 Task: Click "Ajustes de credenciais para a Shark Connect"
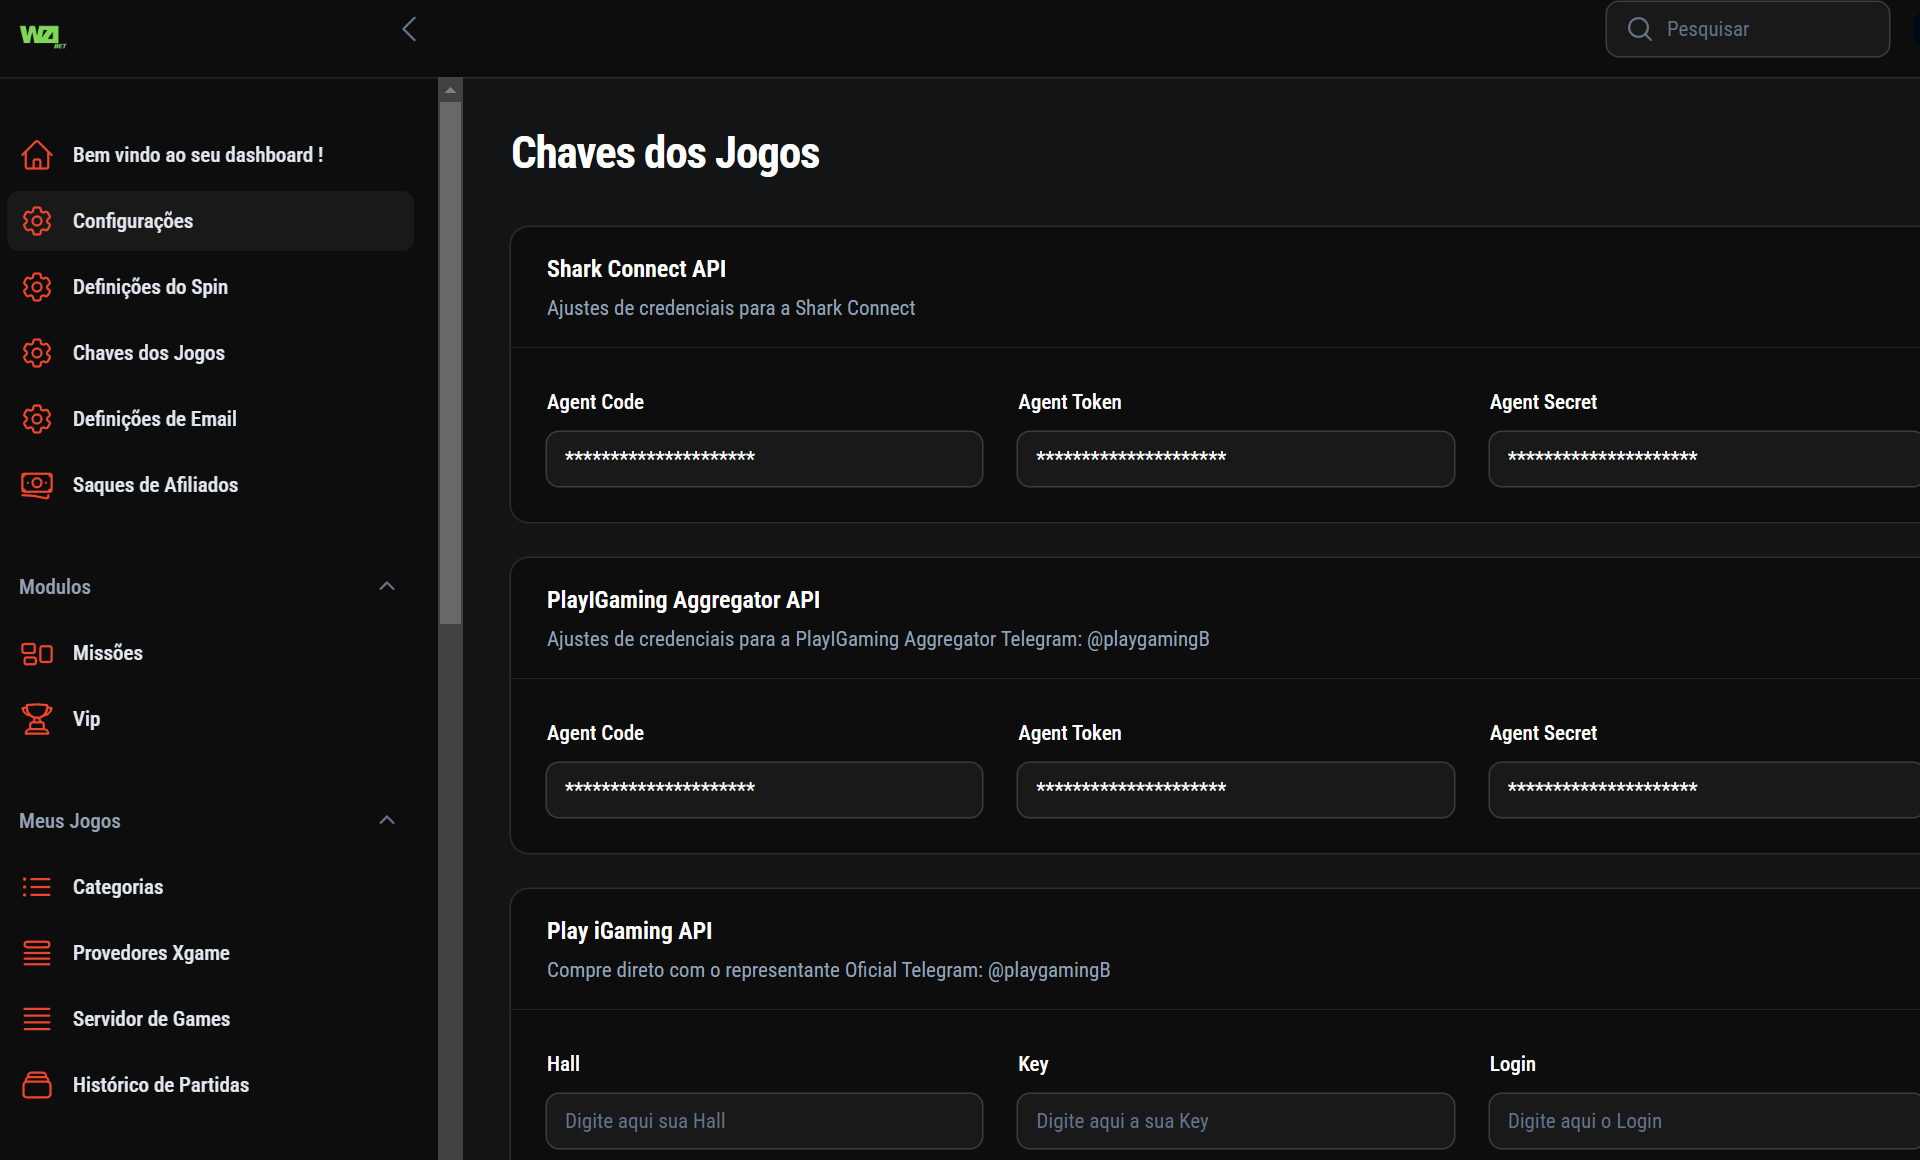coord(731,308)
